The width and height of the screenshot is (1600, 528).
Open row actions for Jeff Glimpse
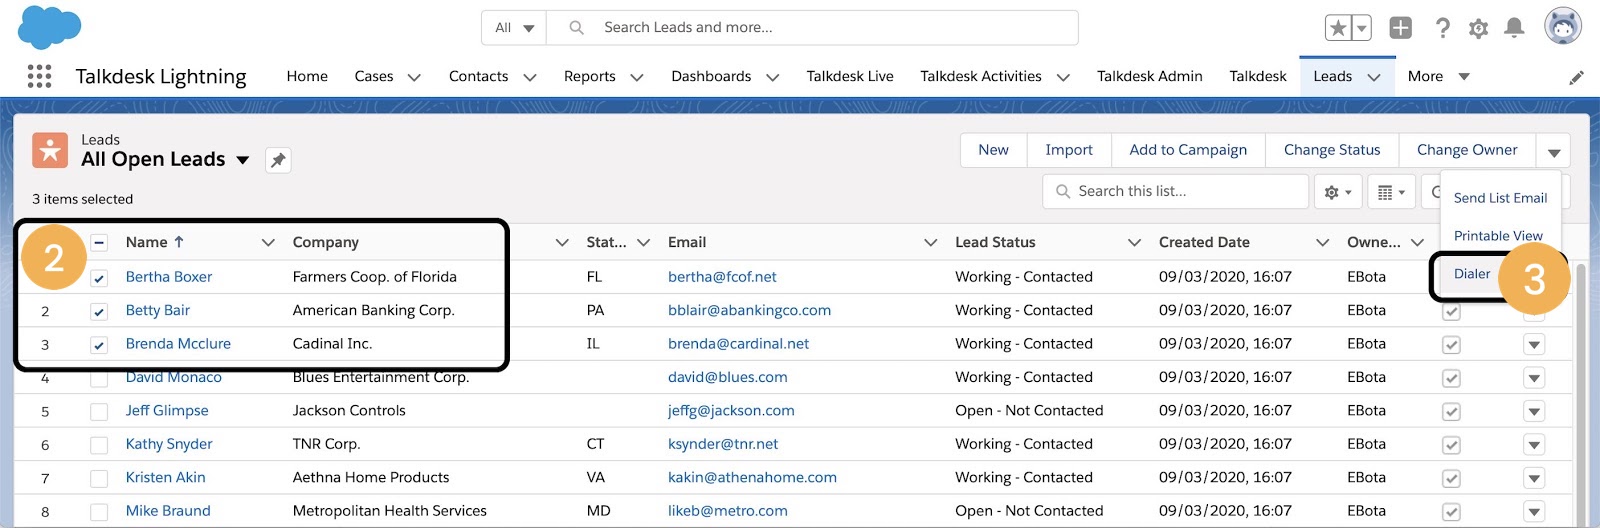(1534, 411)
